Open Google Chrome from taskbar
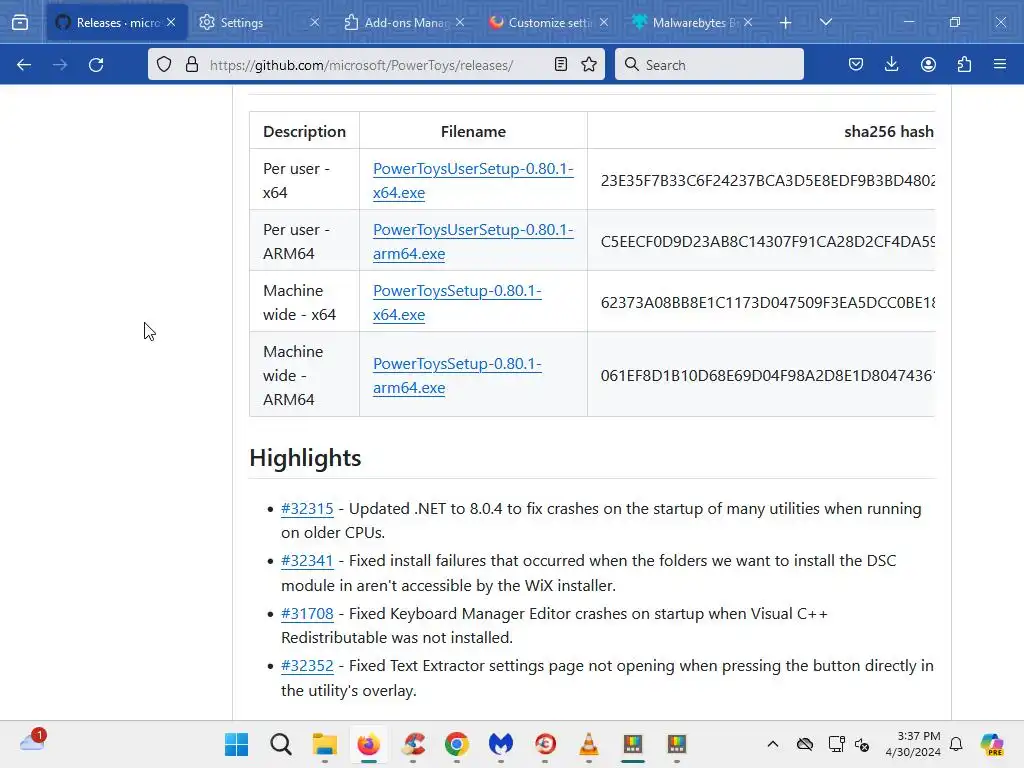 (x=456, y=744)
